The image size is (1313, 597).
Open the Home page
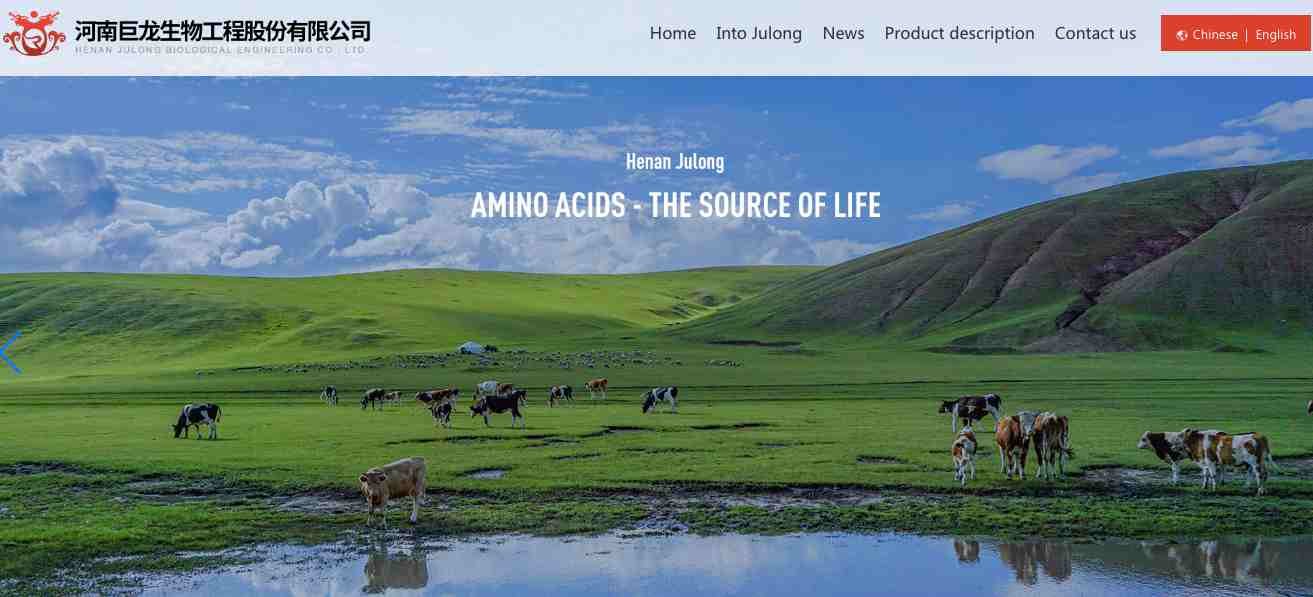(x=673, y=33)
